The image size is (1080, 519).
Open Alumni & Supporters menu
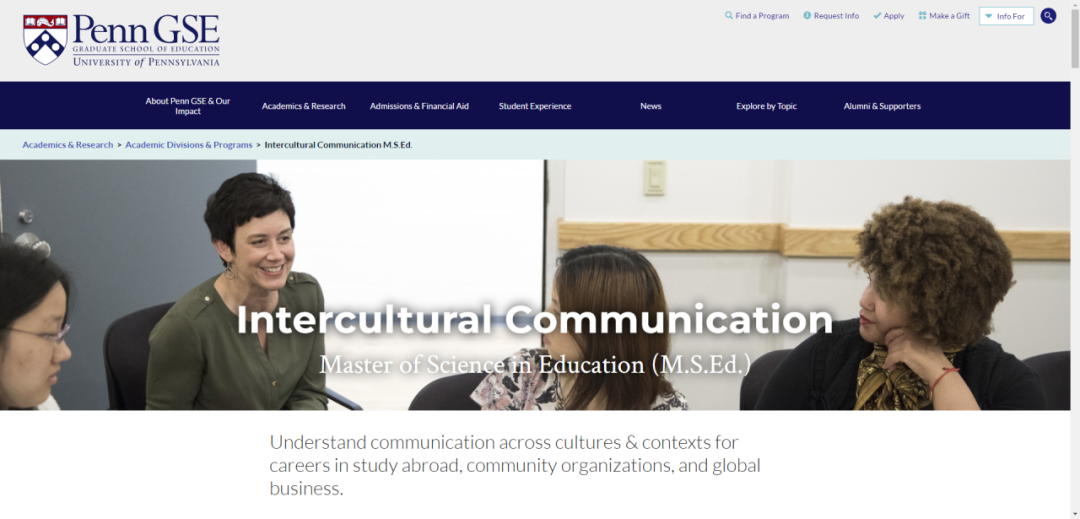pyautogui.click(x=882, y=106)
